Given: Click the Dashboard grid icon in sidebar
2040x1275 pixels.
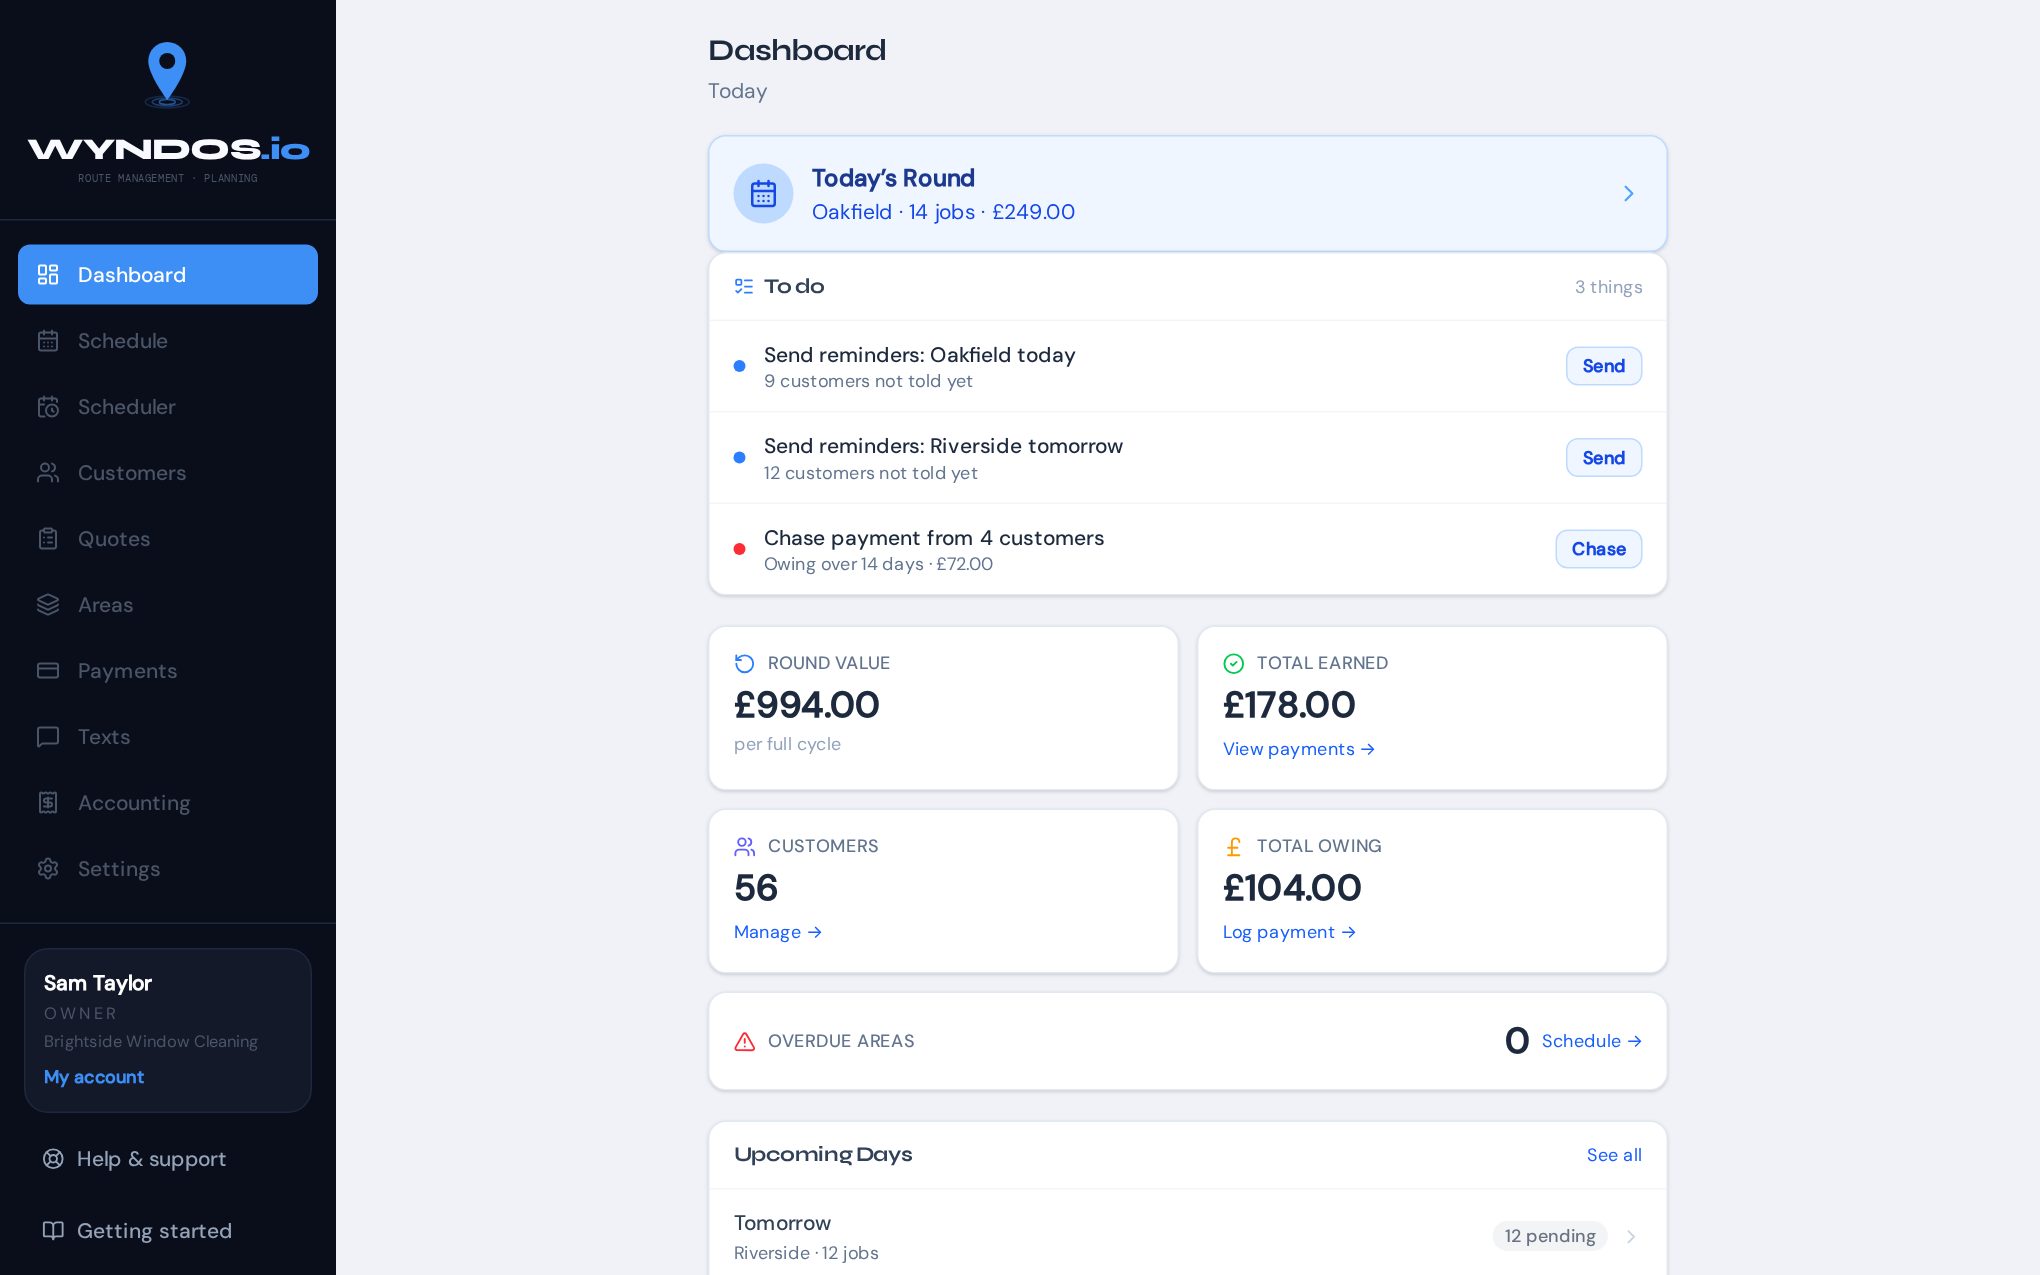Looking at the screenshot, I should point(48,275).
